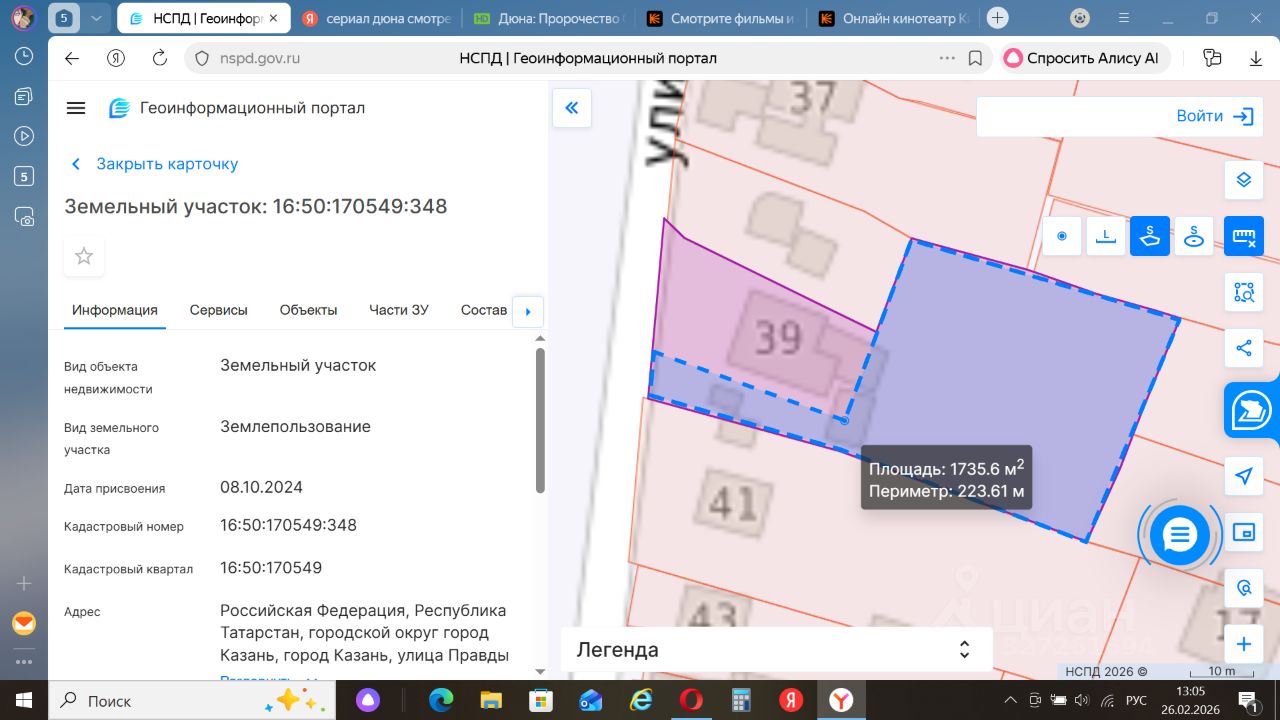Click the Windows Start button
Image resolution: width=1280 pixels, height=720 pixels.
pyautogui.click(x=23, y=700)
